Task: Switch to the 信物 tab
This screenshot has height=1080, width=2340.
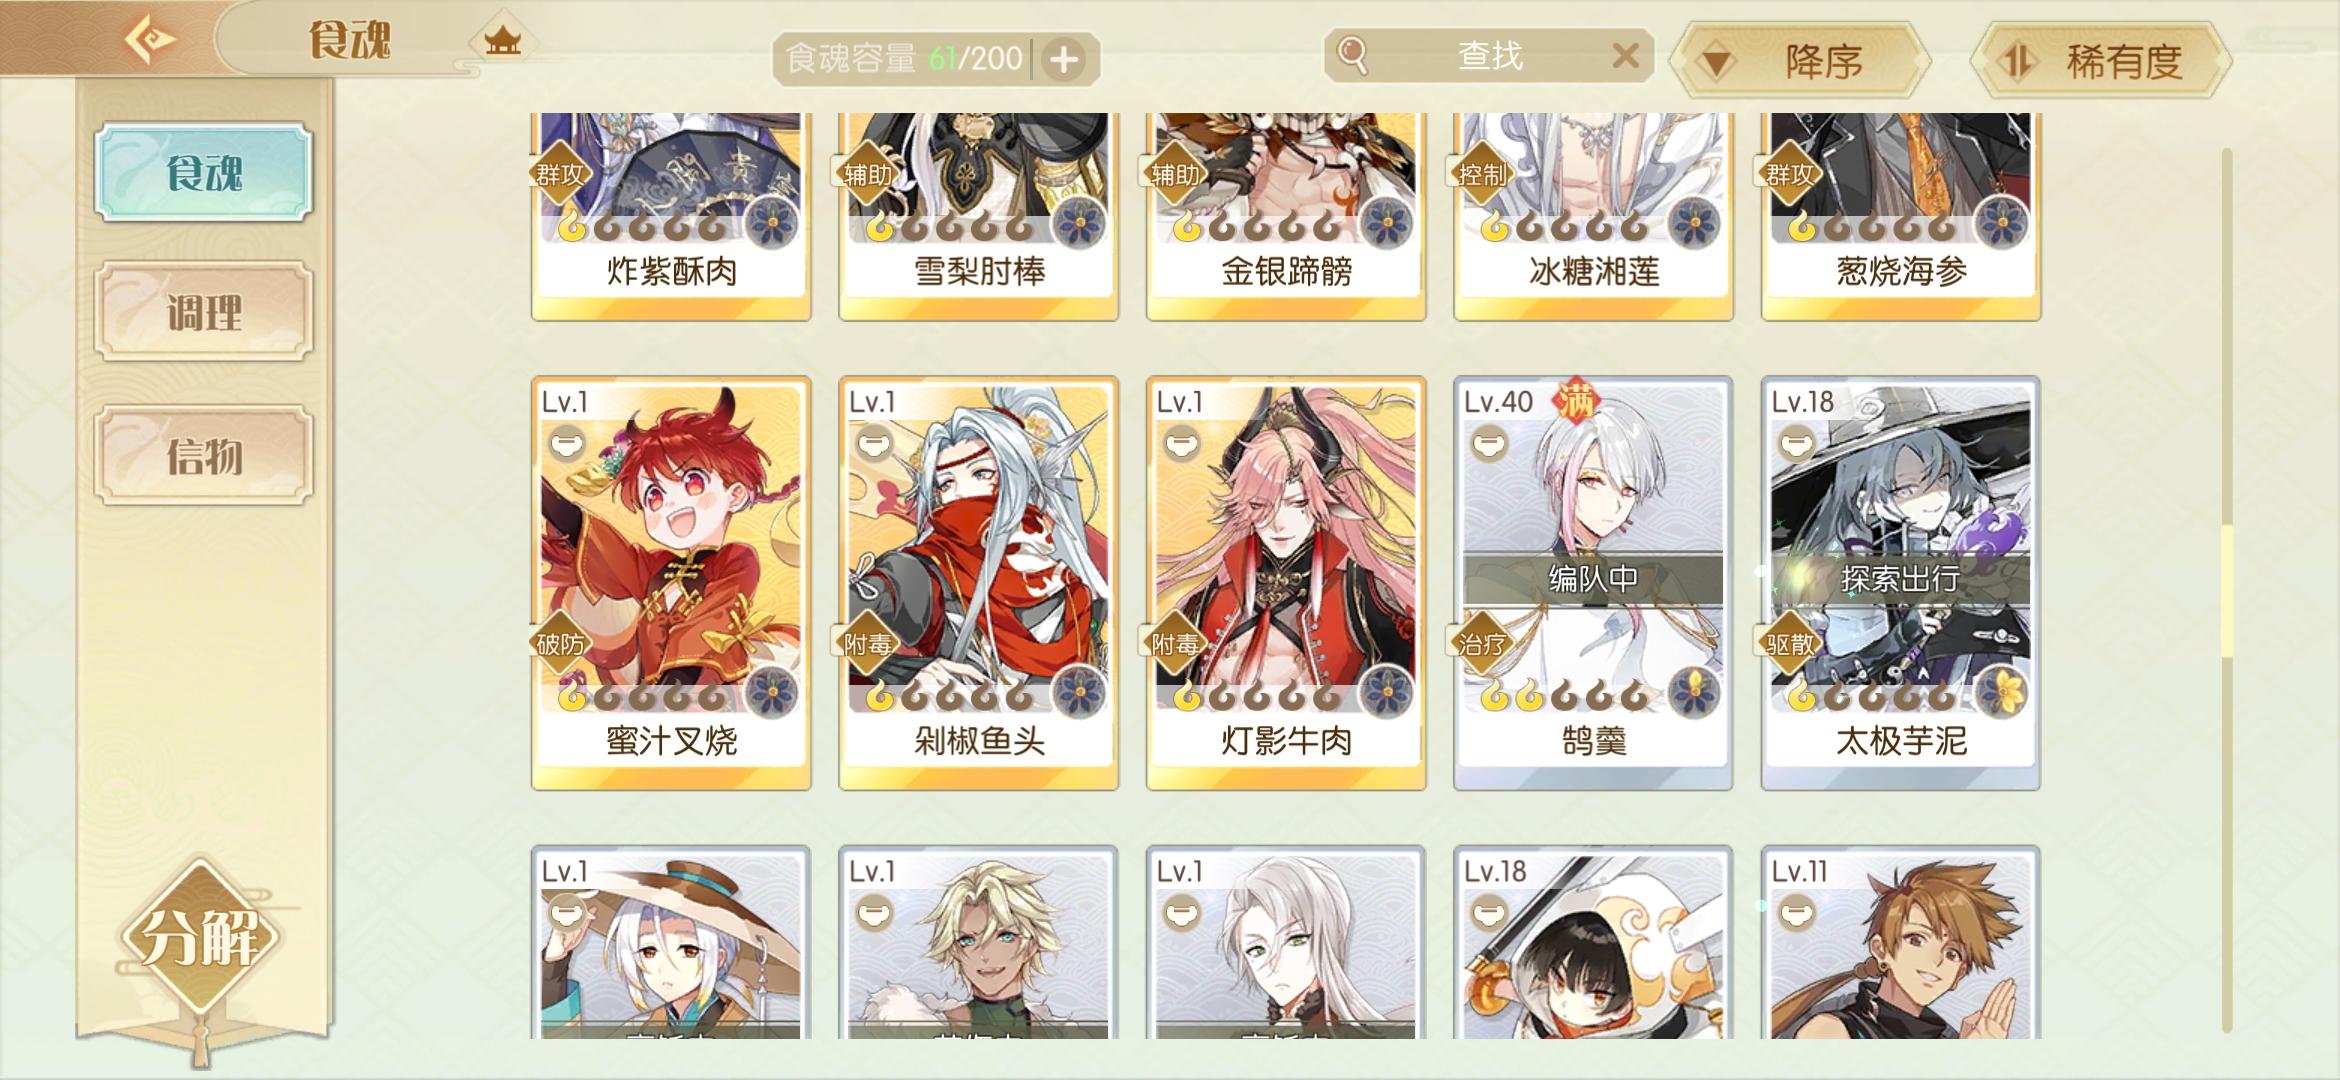Action: (204, 456)
